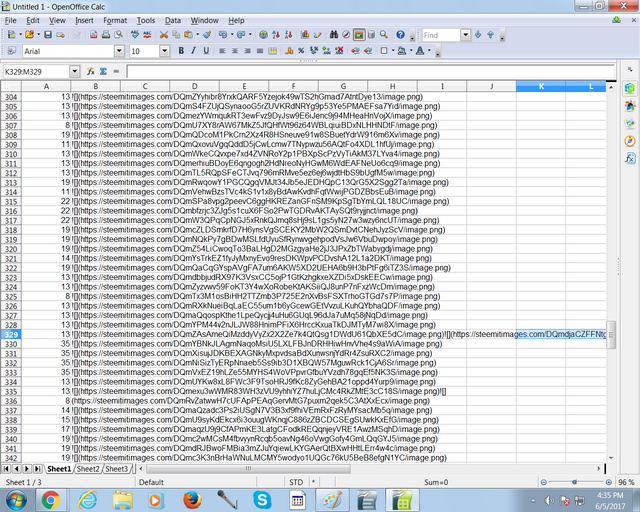
Task: Open the font size 10 dropdown
Action: tap(164, 51)
